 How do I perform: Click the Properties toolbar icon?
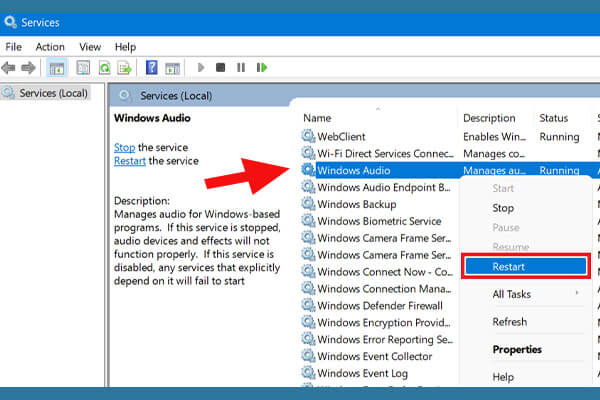coord(83,68)
